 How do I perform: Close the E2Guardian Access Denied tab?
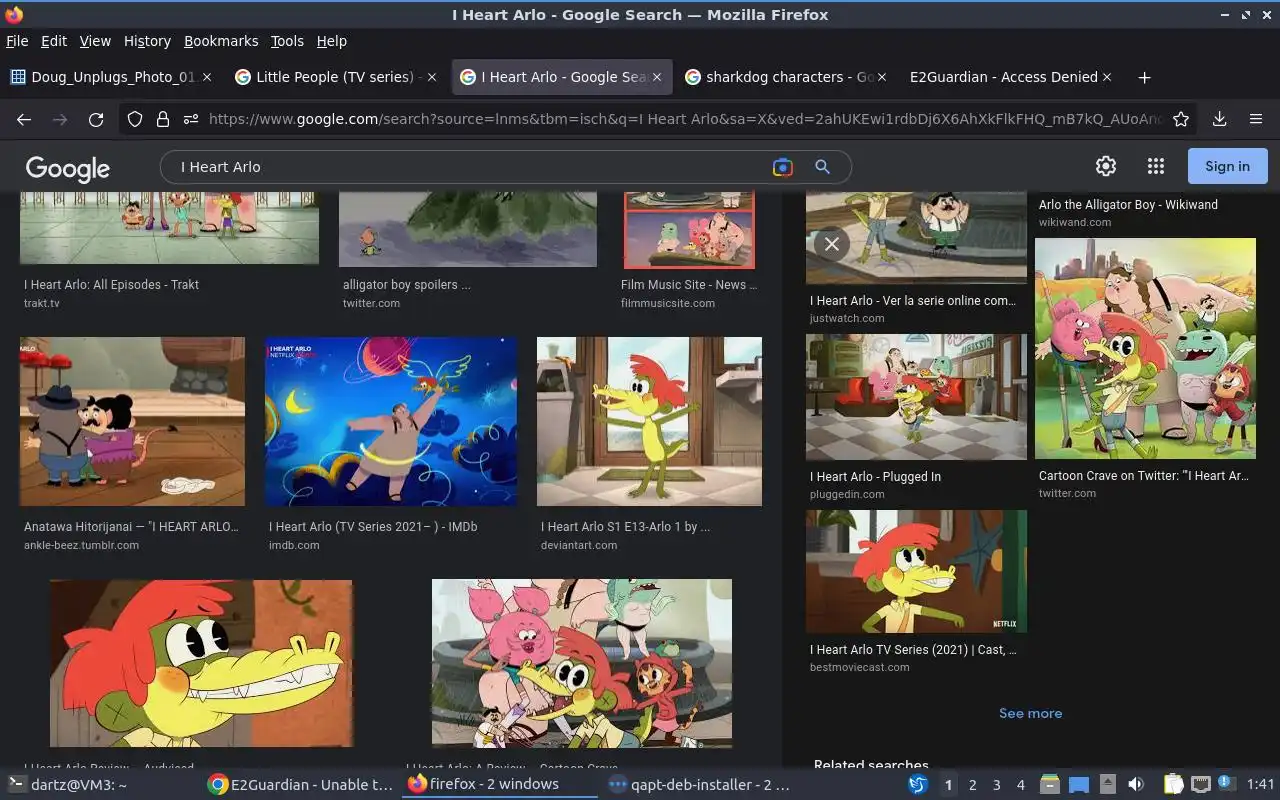pos(1108,77)
